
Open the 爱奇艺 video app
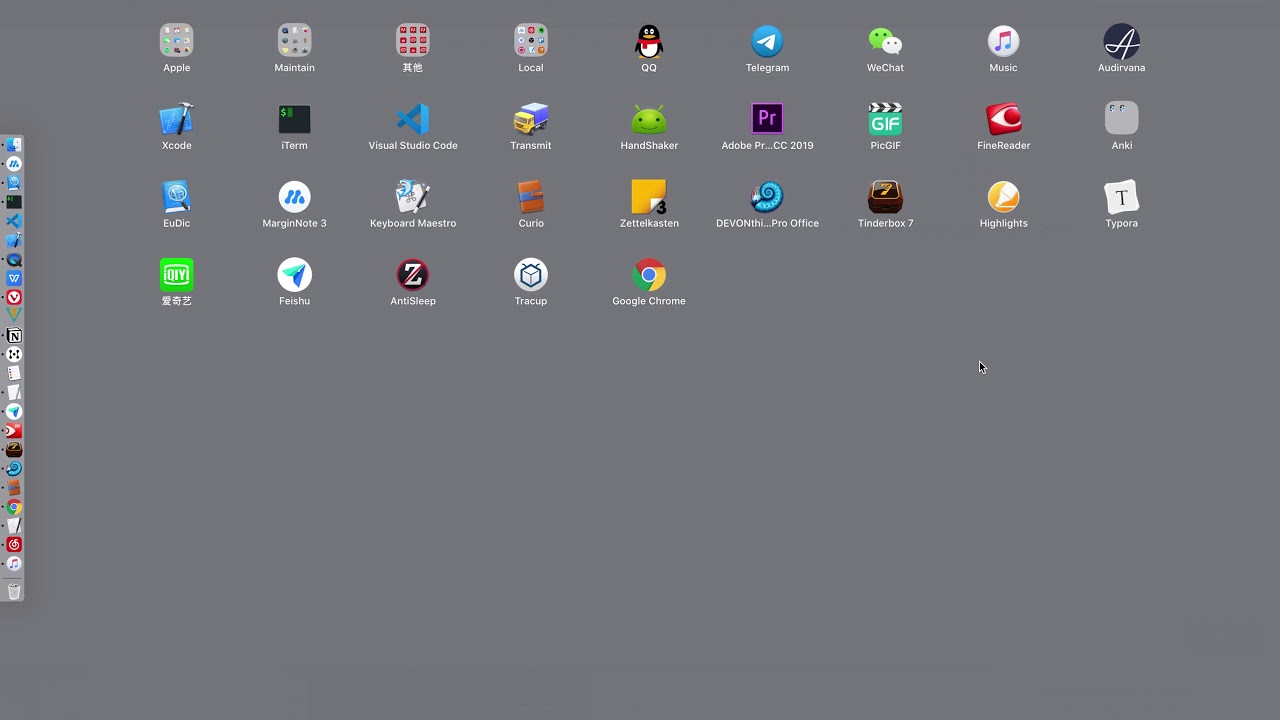pos(176,275)
